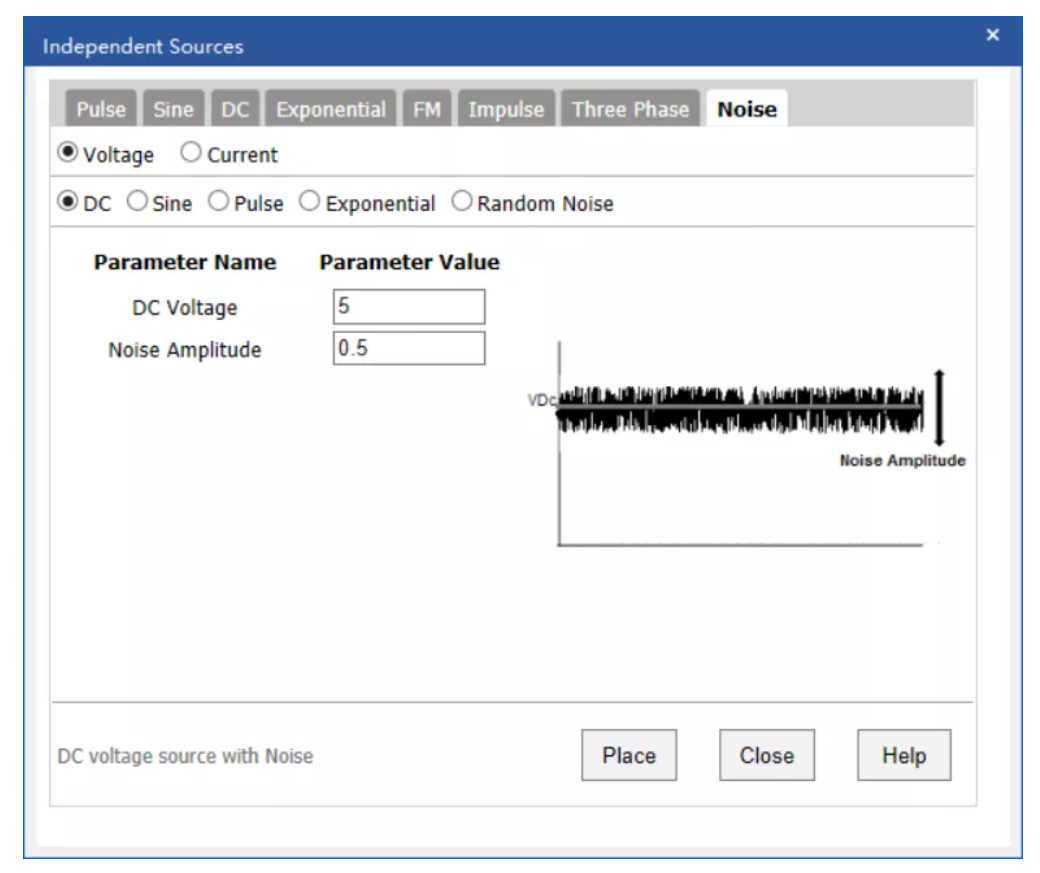Screen dimensions: 1040x873
Task: Switch to the Pulse tab
Action: 101,109
